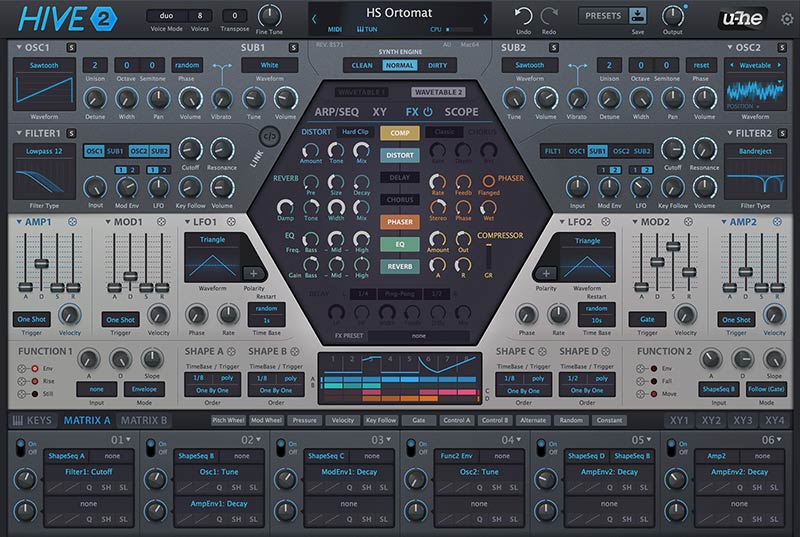Click the LFO1 polarity plus icon
This screenshot has height=537, width=800.
253,274
